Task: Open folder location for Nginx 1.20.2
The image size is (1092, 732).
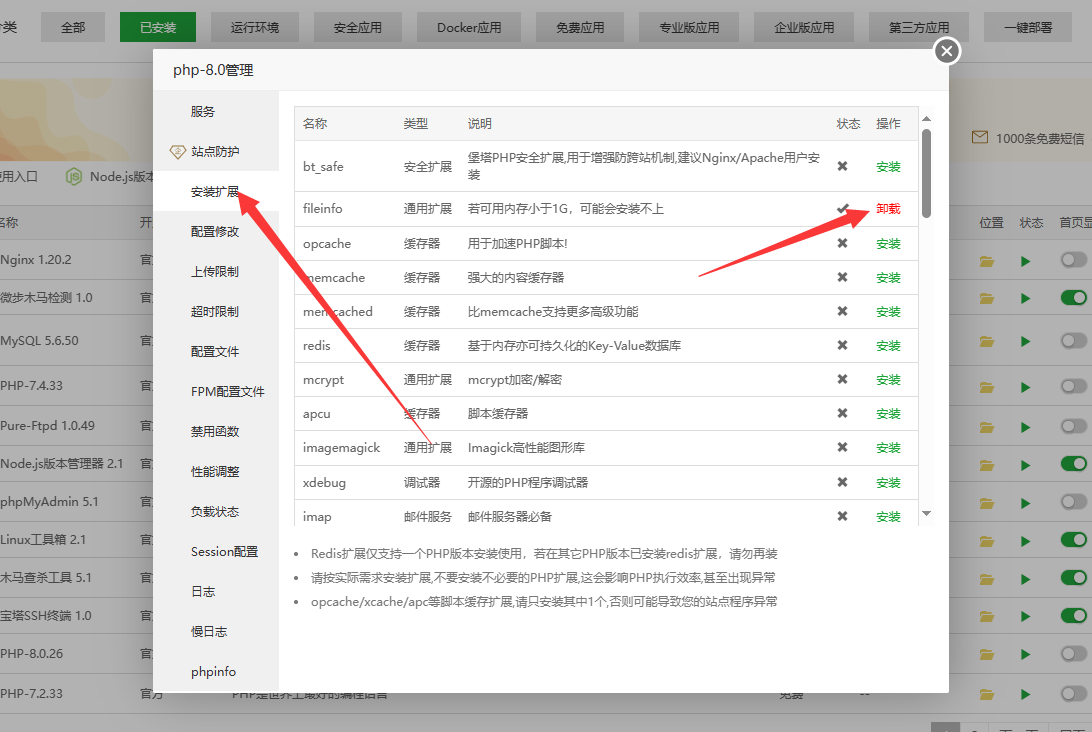Action: point(987,261)
